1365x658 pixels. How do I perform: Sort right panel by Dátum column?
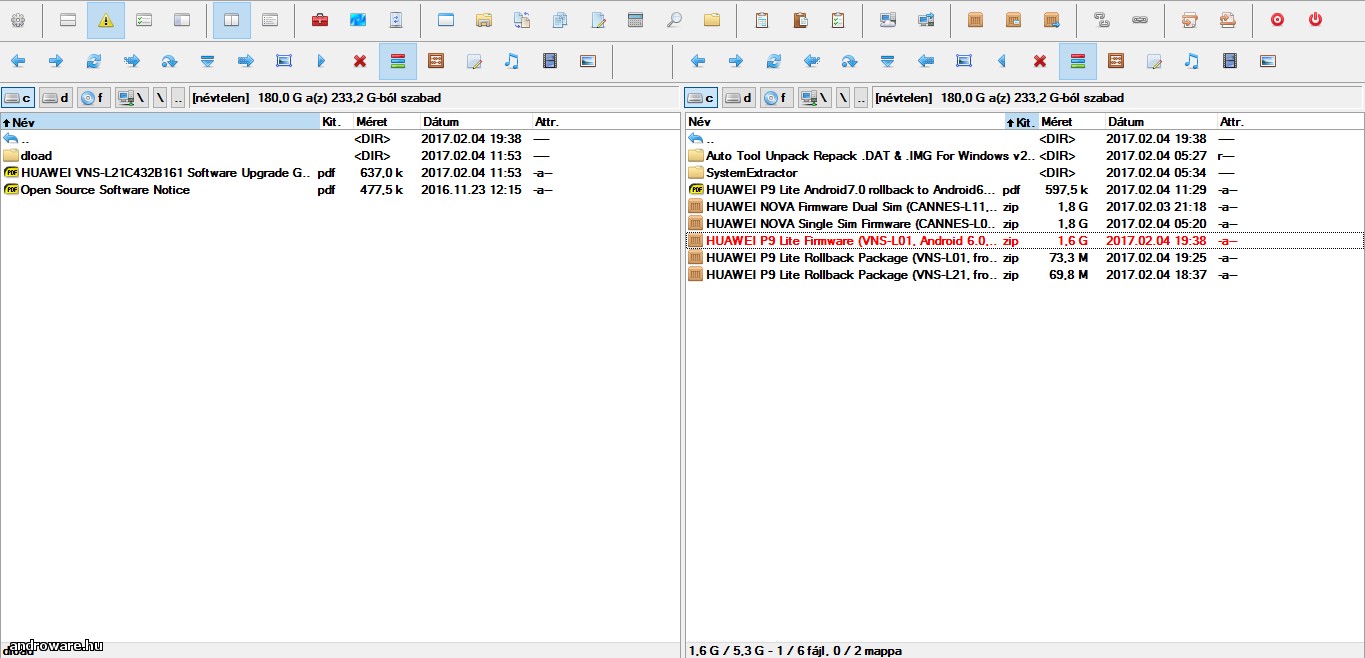pos(1160,122)
